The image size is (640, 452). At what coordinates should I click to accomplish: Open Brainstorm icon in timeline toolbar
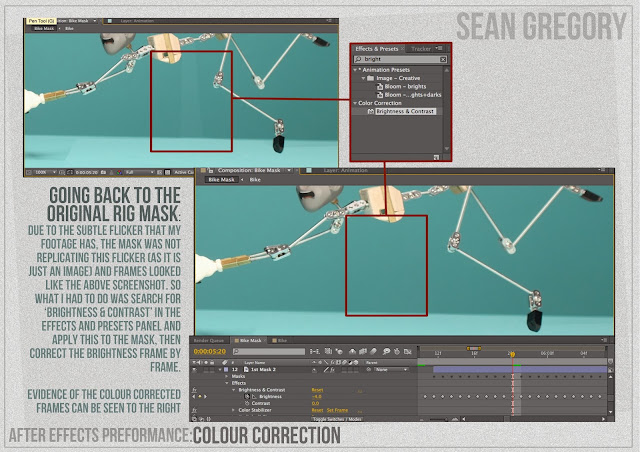point(386,351)
